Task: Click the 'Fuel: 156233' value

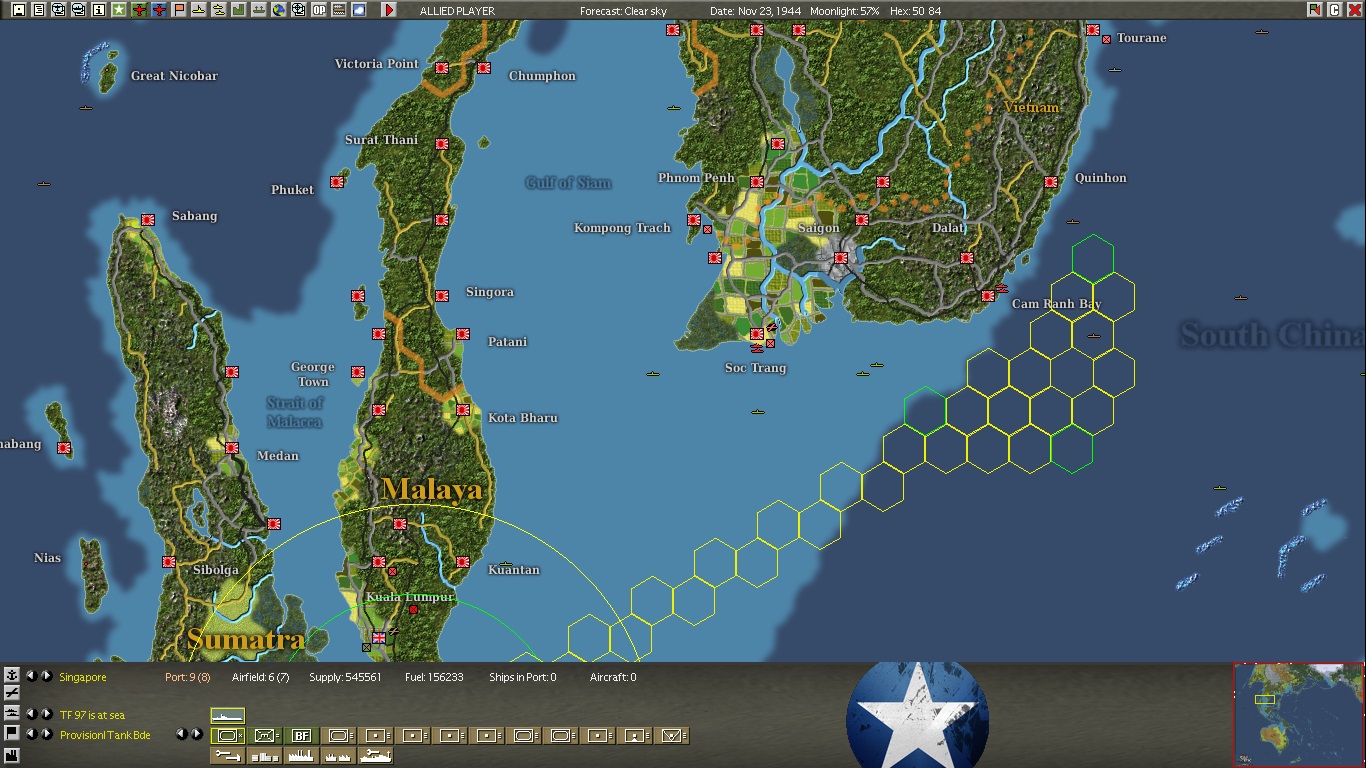Action: tap(434, 677)
